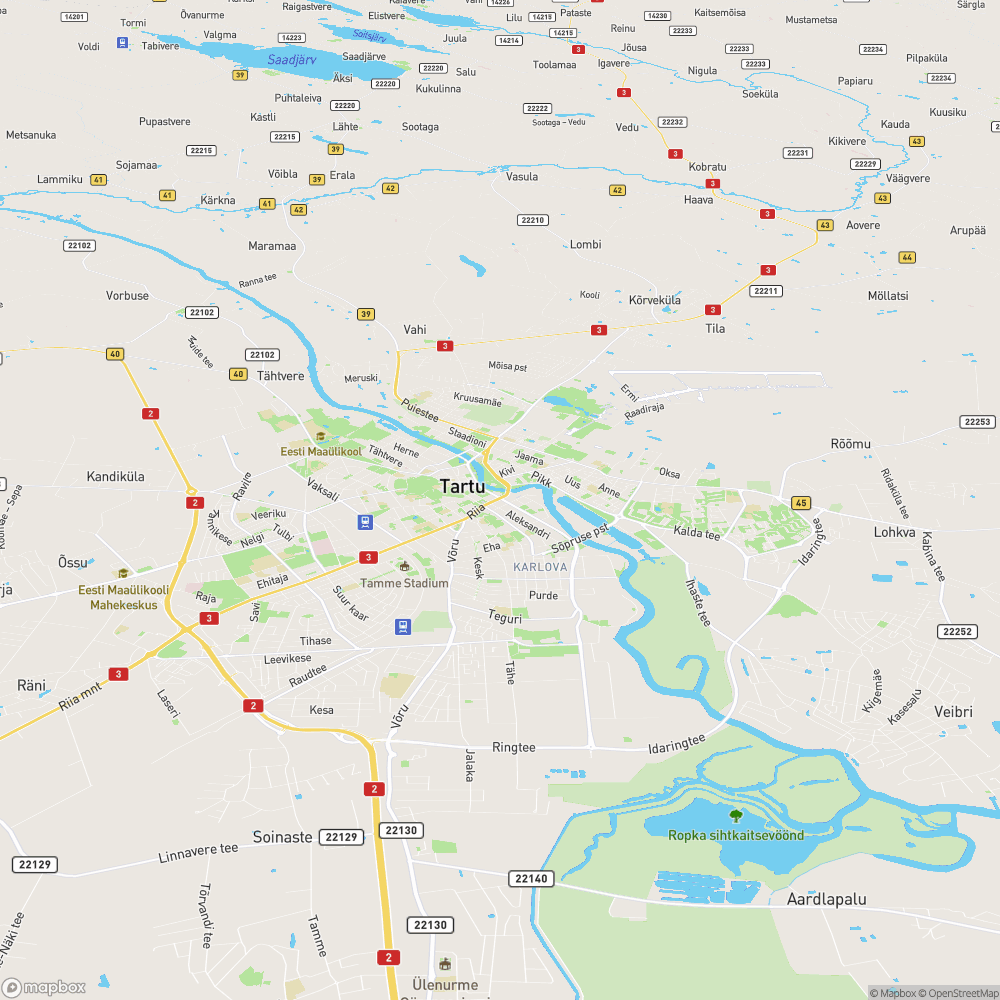The width and height of the screenshot is (1000, 1000).
Task: Click the Tartu city label
Action: point(462,487)
